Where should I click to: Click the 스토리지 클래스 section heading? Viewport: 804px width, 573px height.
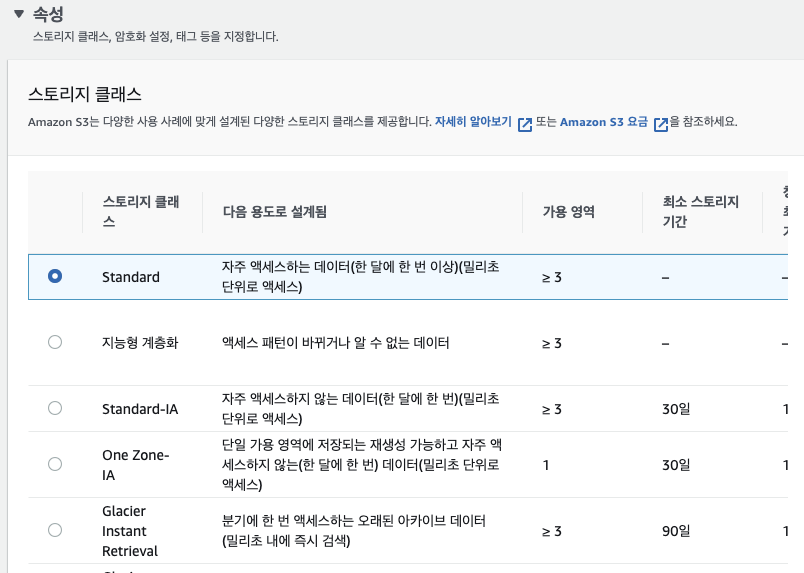[x=85, y=94]
